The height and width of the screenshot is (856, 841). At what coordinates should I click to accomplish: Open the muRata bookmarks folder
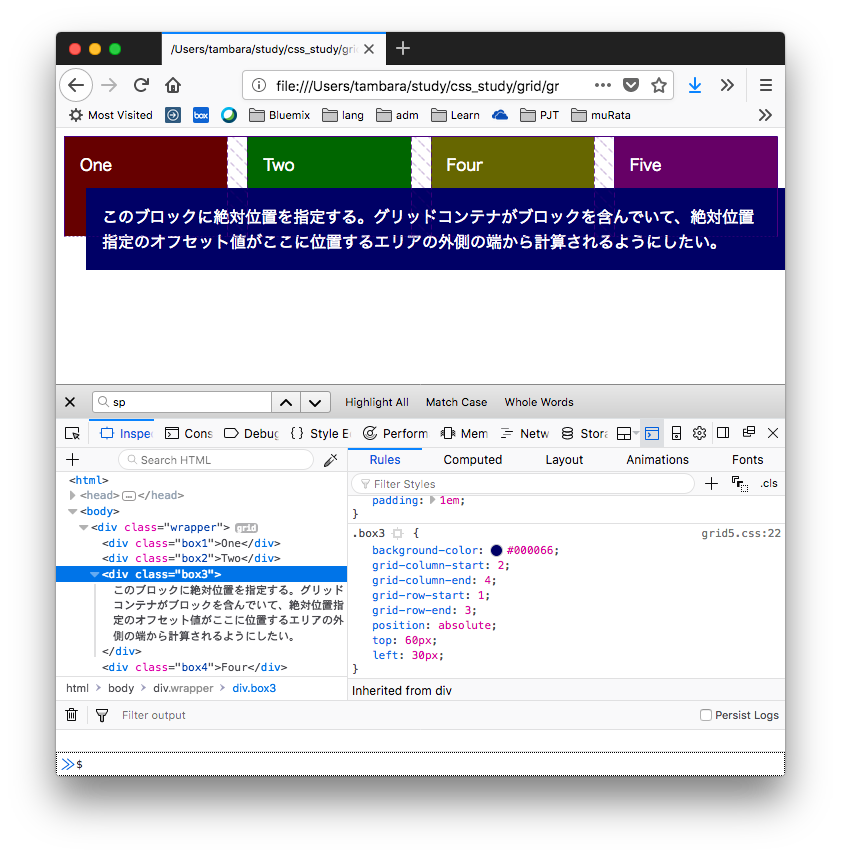pyautogui.click(x=601, y=115)
